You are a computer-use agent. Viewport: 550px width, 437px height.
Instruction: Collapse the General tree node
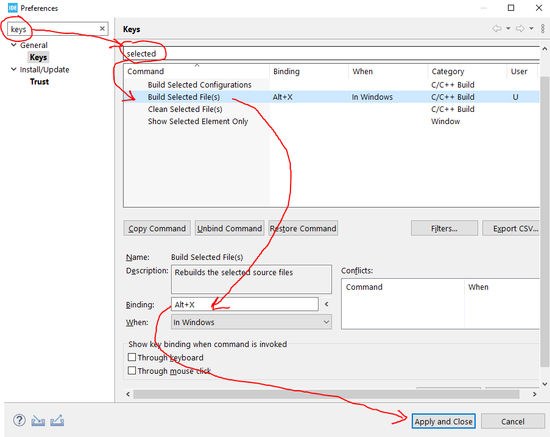[14, 45]
